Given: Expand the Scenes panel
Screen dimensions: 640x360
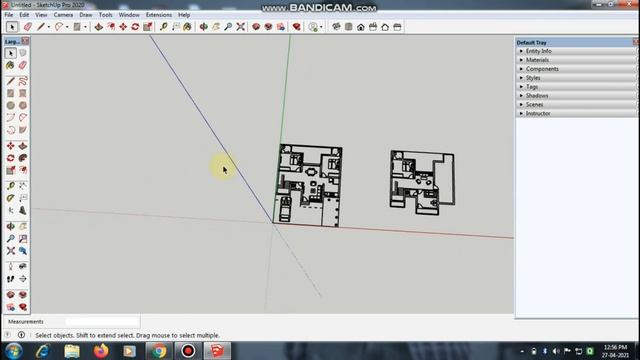Looking at the screenshot, I should (x=576, y=104).
